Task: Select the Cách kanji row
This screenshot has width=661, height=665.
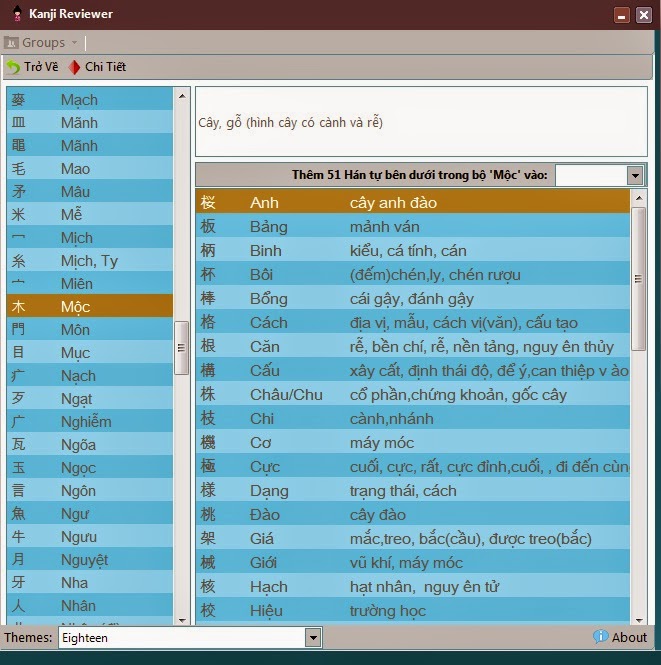Action: (413, 323)
